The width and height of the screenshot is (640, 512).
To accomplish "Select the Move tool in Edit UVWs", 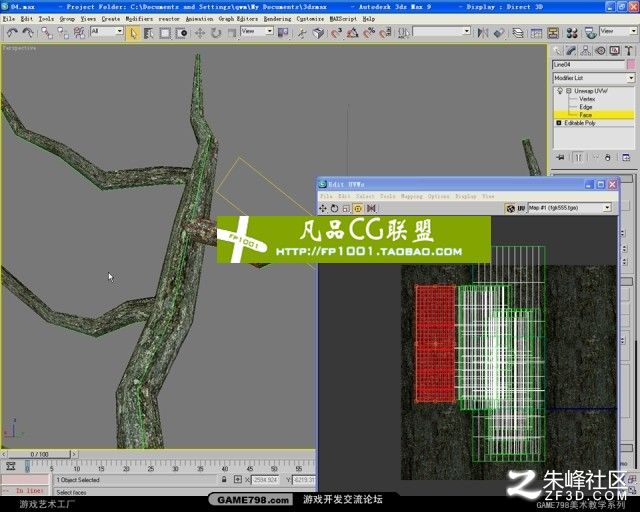I will pos(323,208).
